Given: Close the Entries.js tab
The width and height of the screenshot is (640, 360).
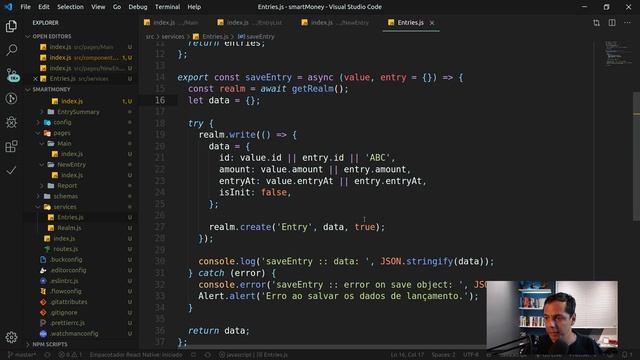Looking at the screenshot, I should [x=432, y=23].
